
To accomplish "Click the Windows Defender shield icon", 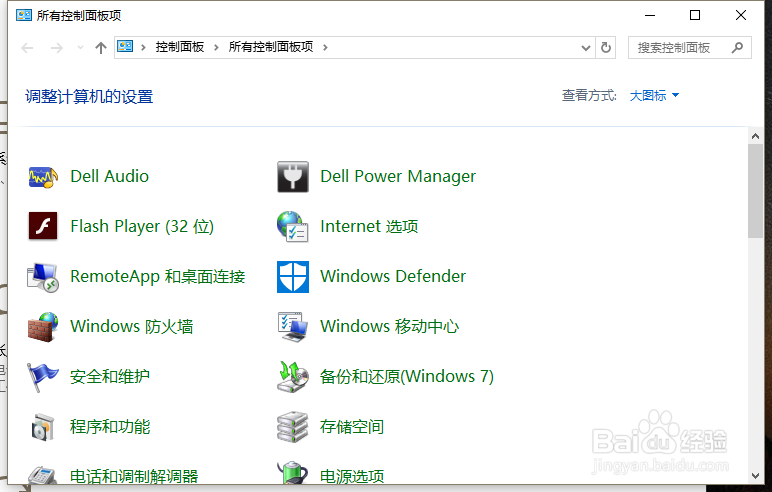I will (x=293, y=277).
